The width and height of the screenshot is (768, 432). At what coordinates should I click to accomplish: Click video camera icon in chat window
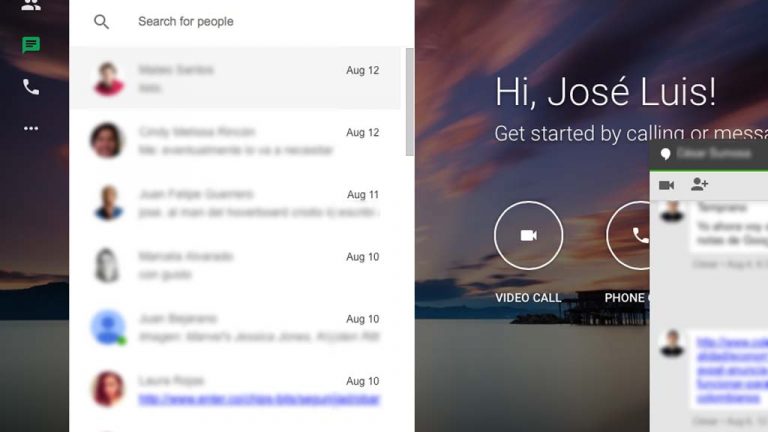(666, 185)
